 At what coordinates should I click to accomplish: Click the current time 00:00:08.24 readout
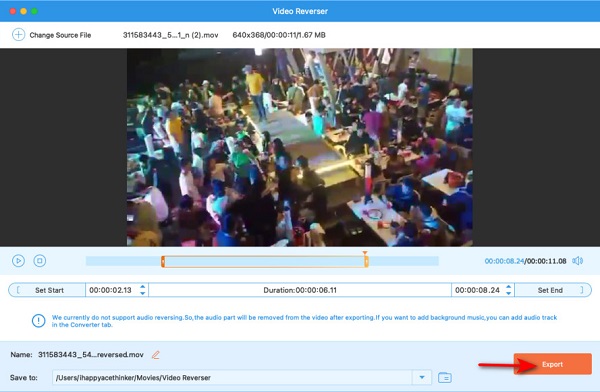click(x=504, y=261)
